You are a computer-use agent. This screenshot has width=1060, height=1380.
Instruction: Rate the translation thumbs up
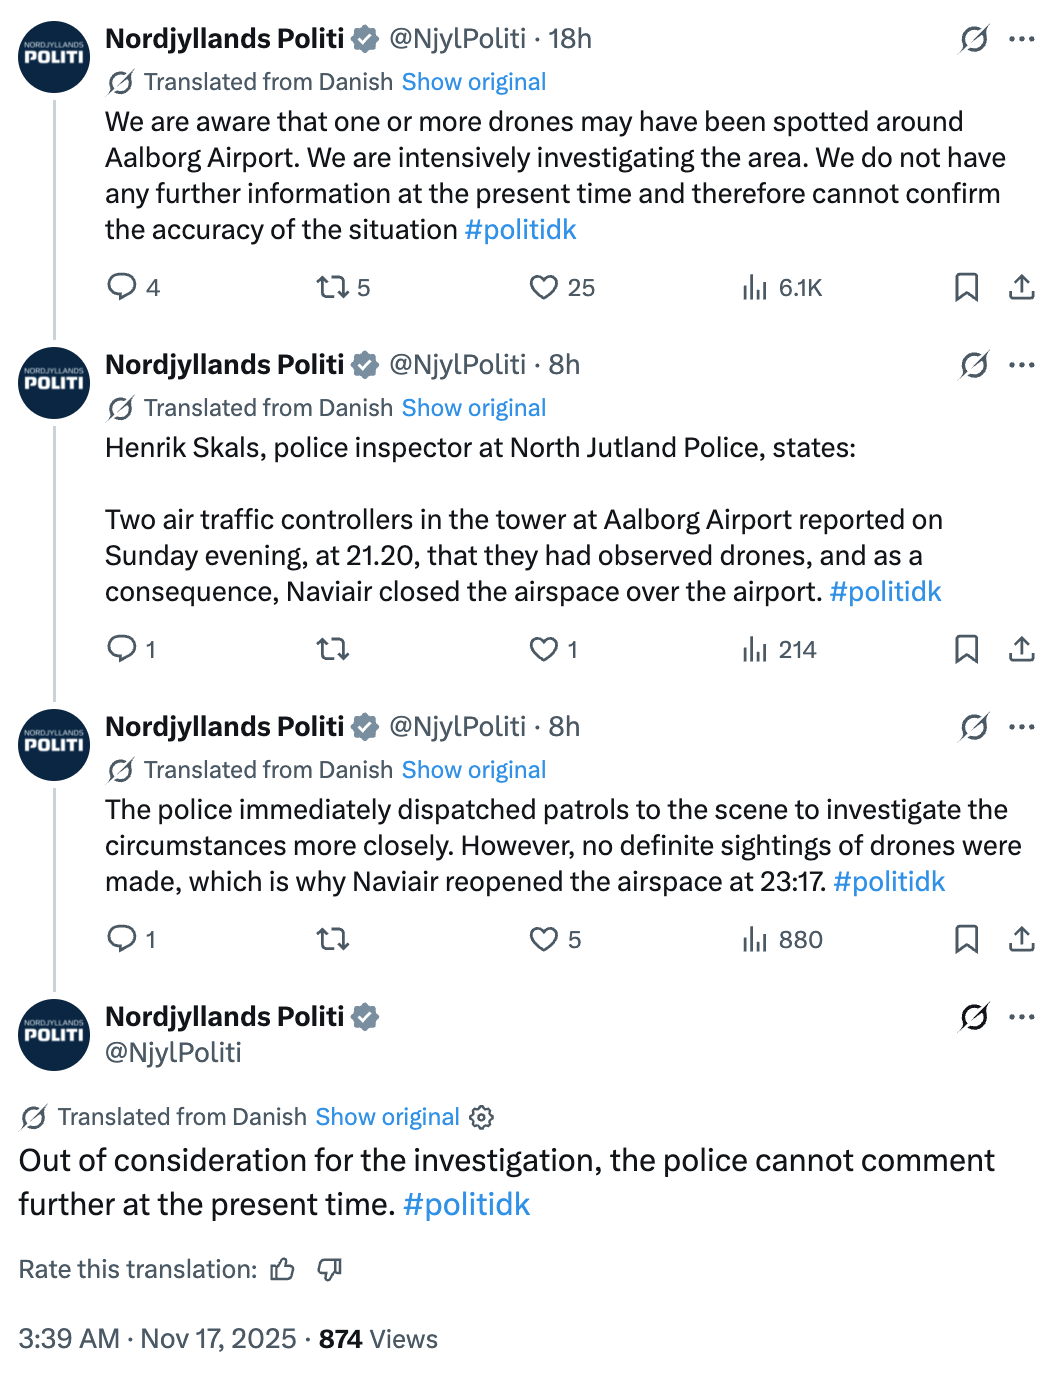pyautogui.click(x=283, y=1270)
